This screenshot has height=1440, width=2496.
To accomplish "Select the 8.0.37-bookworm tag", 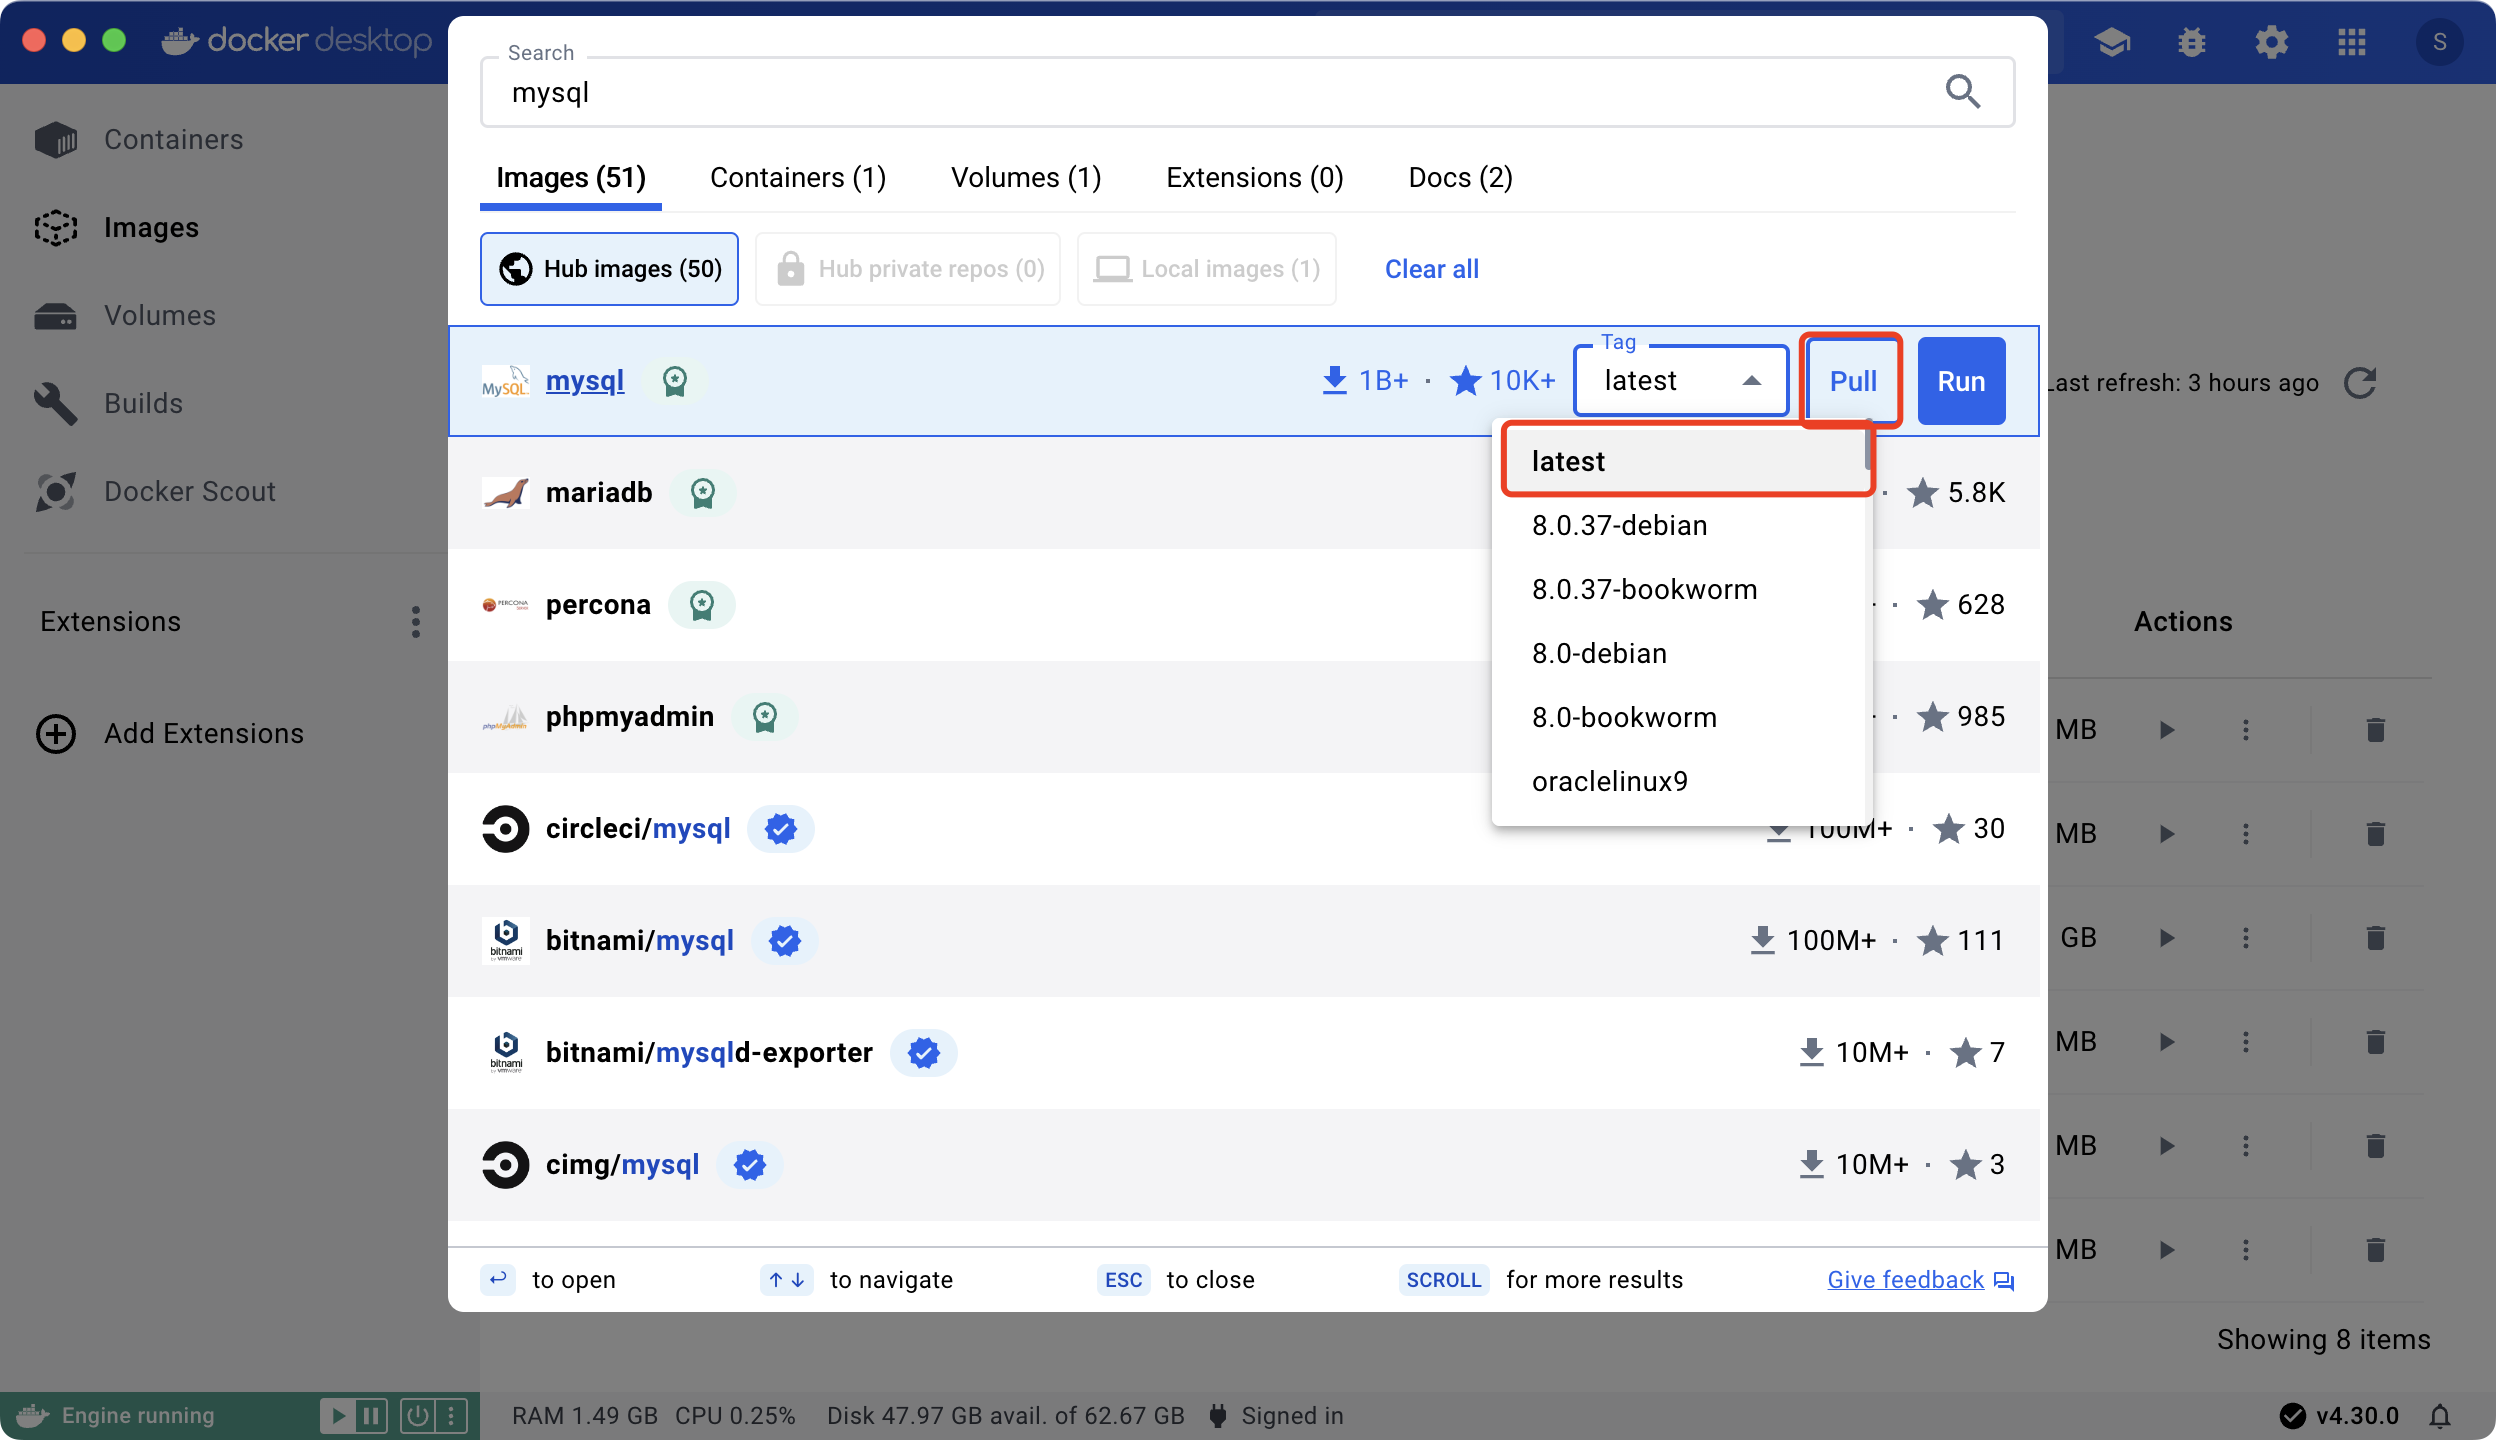I will point(1680,589).
